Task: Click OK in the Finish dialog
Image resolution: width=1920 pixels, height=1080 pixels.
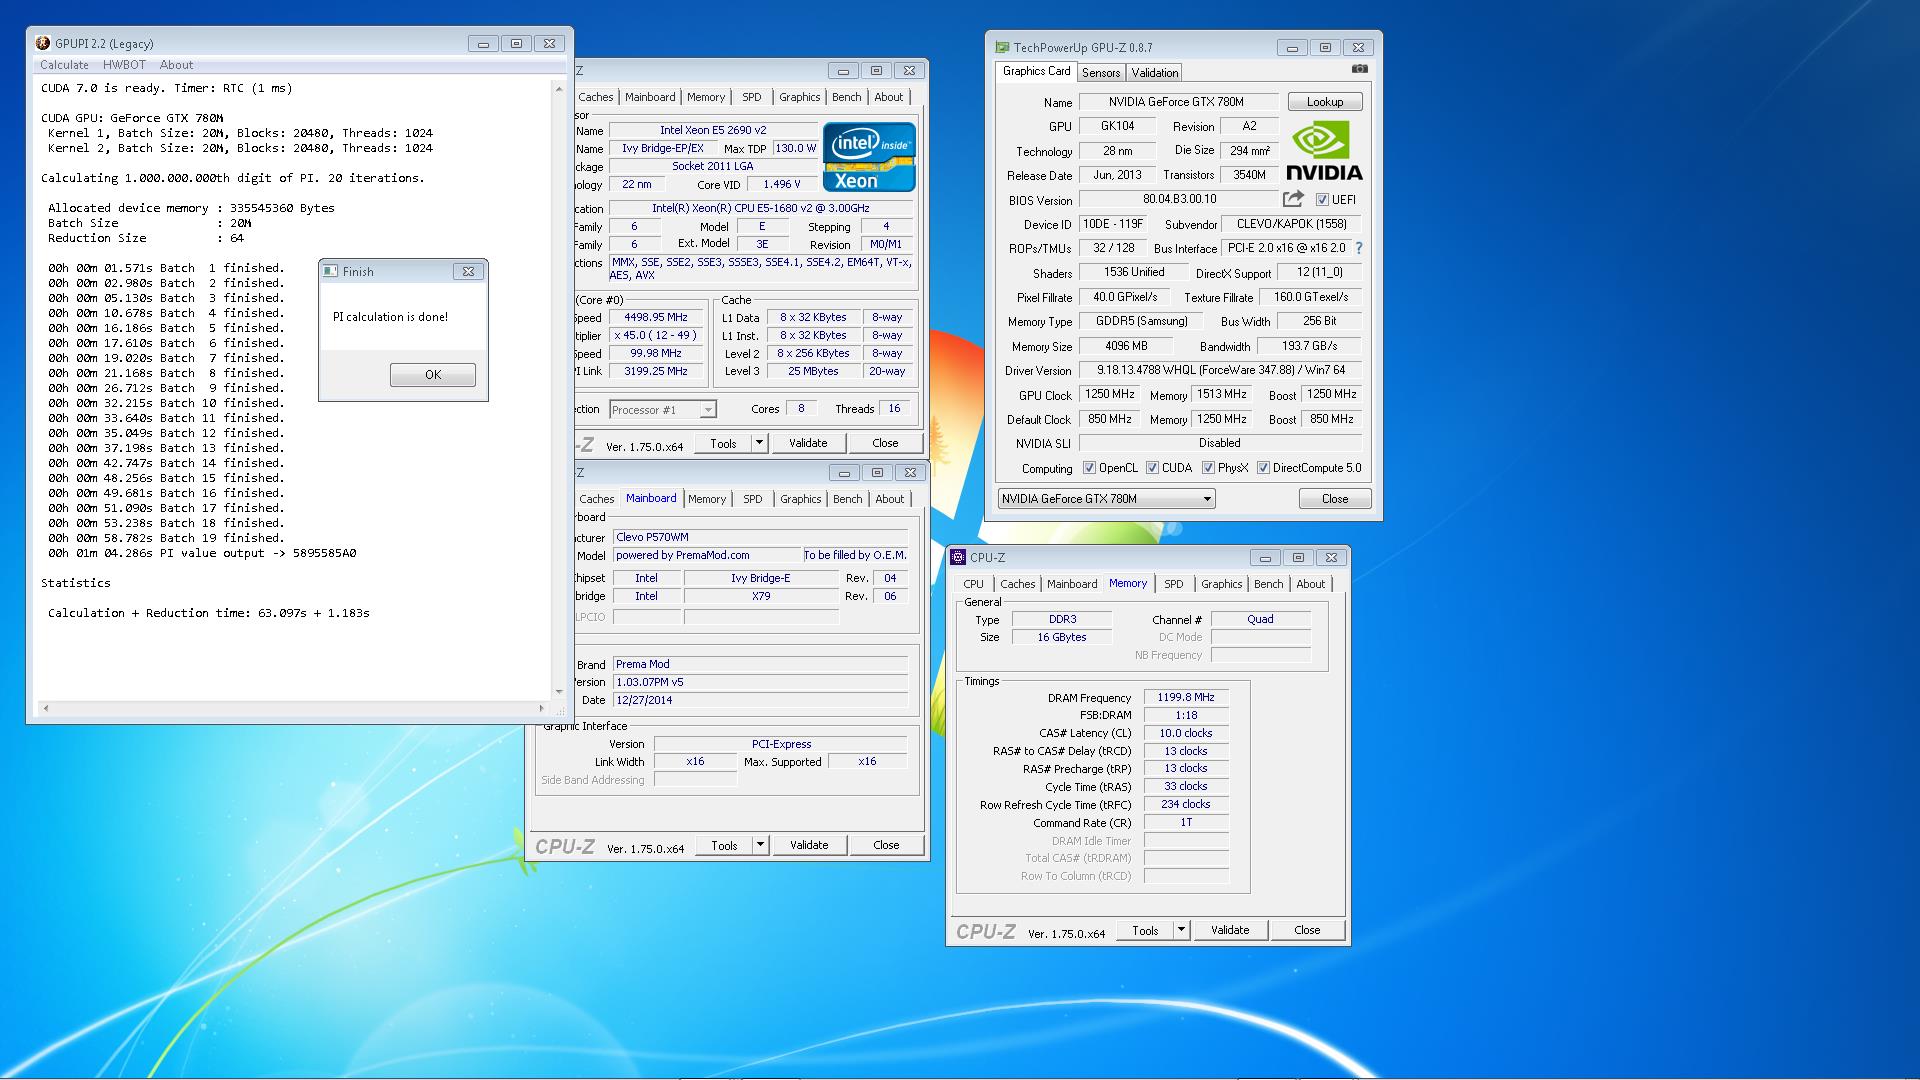Action: point(433,375)
